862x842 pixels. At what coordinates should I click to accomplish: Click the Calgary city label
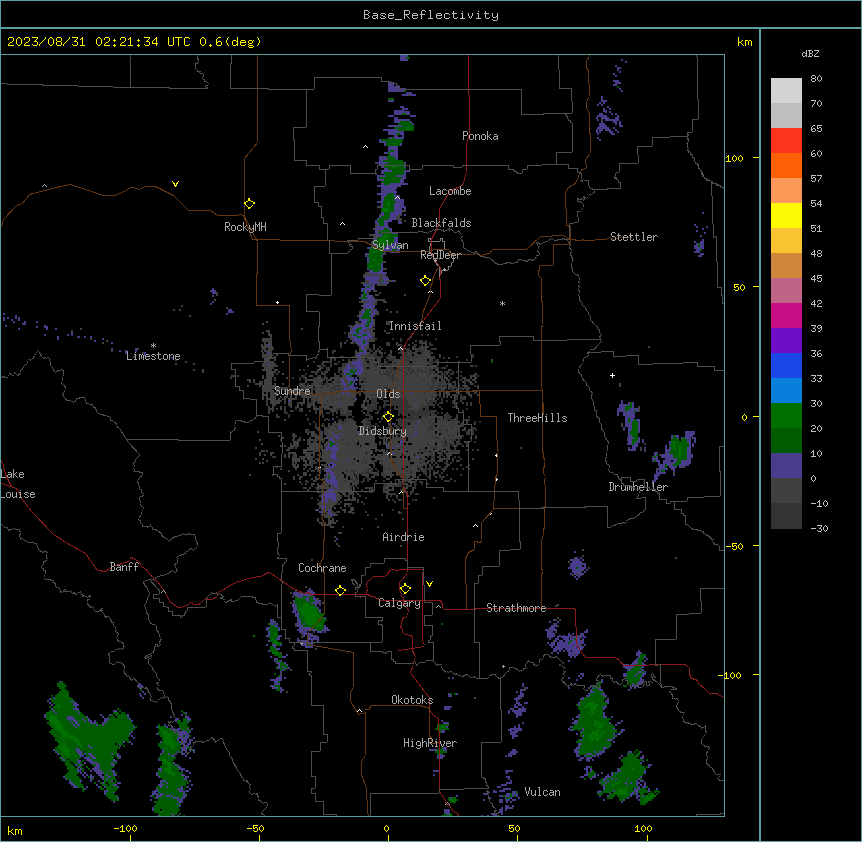400,603
